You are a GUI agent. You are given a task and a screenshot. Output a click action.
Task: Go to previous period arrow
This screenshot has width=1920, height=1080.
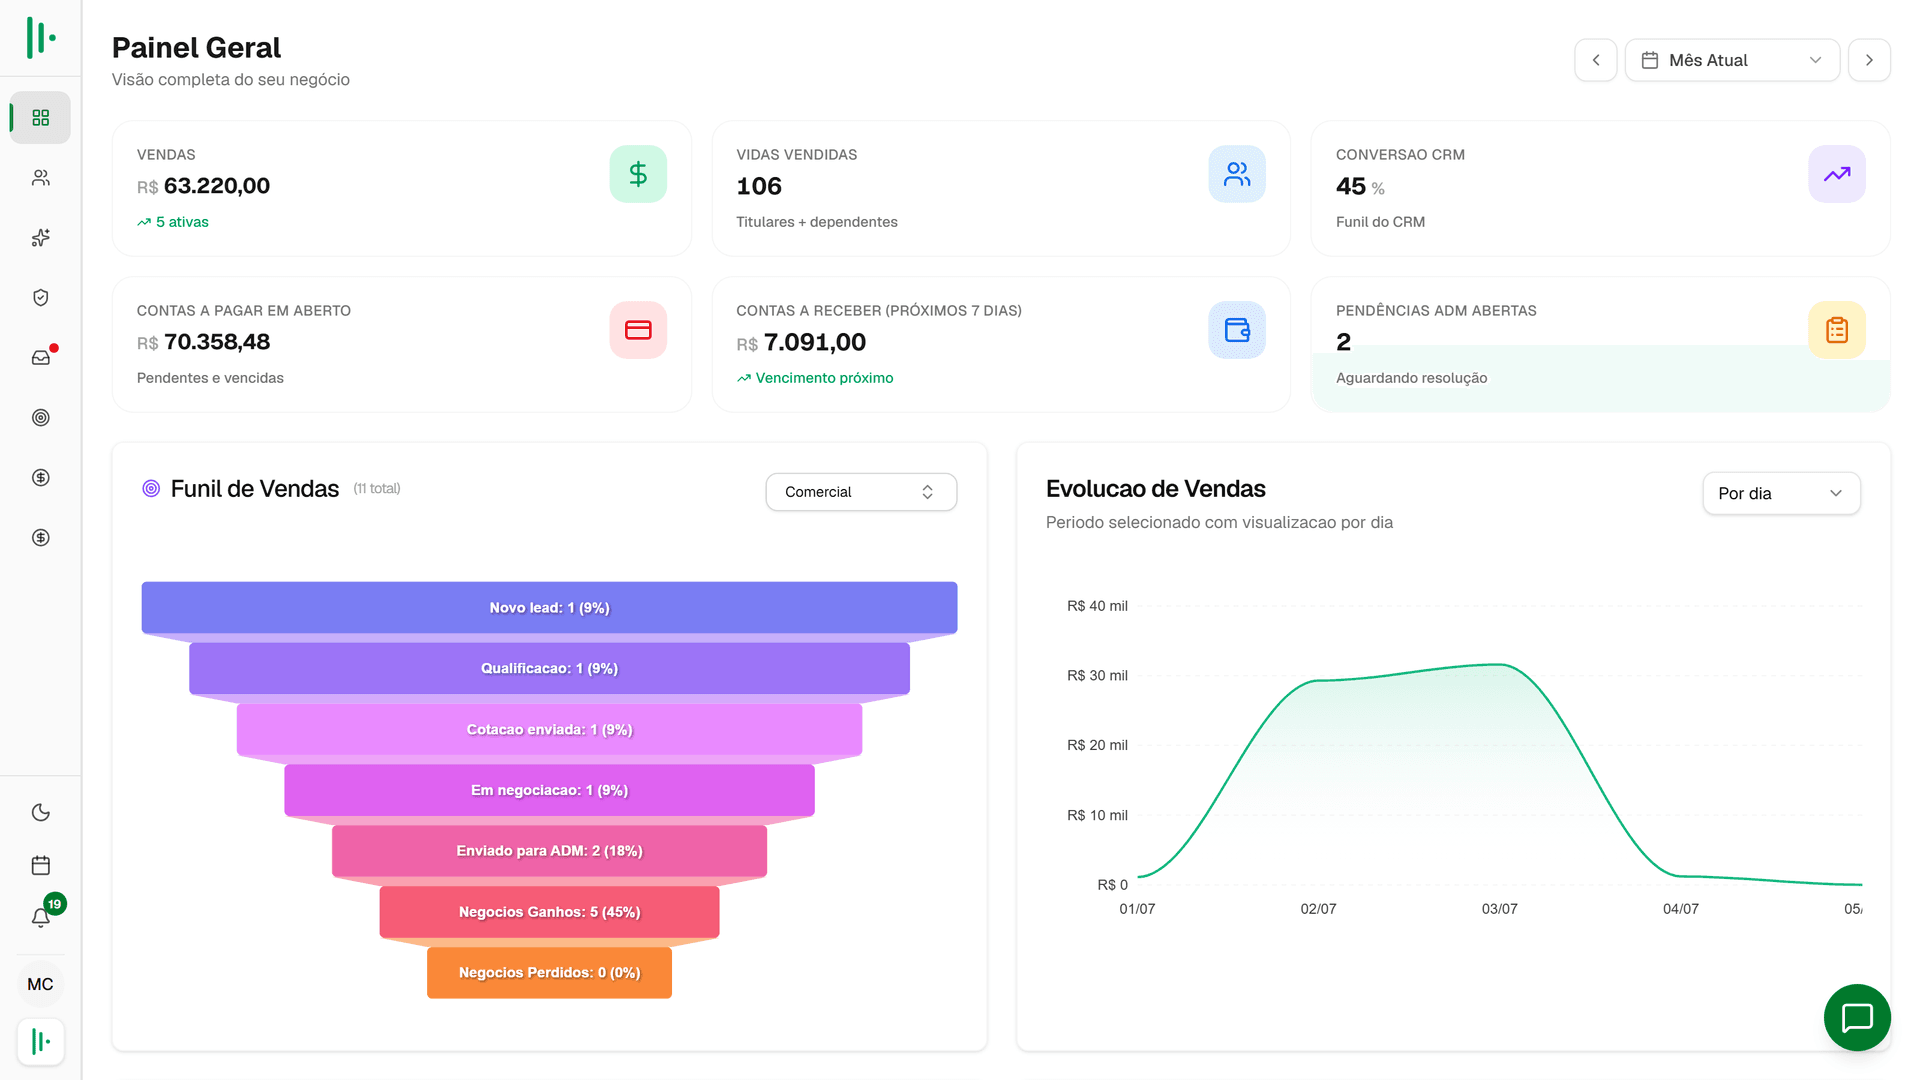pos(1596,60)
